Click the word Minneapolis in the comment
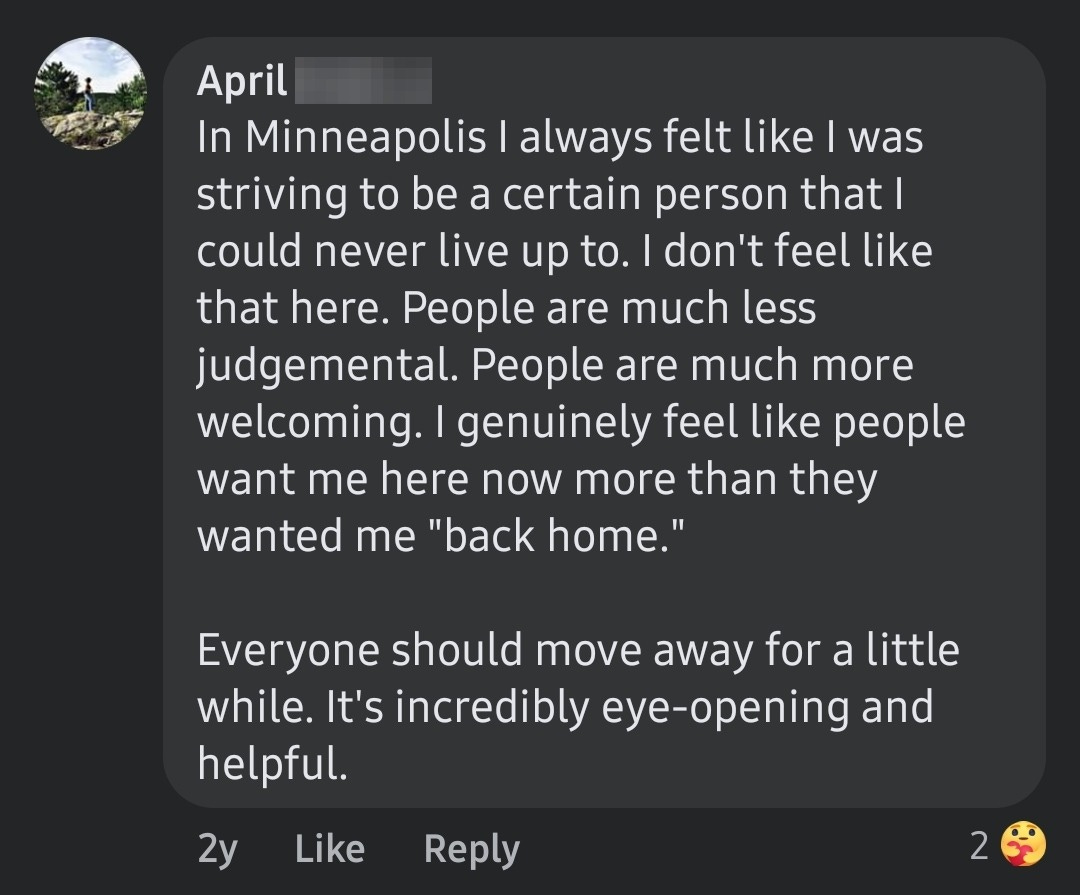This screenshot has width=1080, height=895. [x=366, y=137]
